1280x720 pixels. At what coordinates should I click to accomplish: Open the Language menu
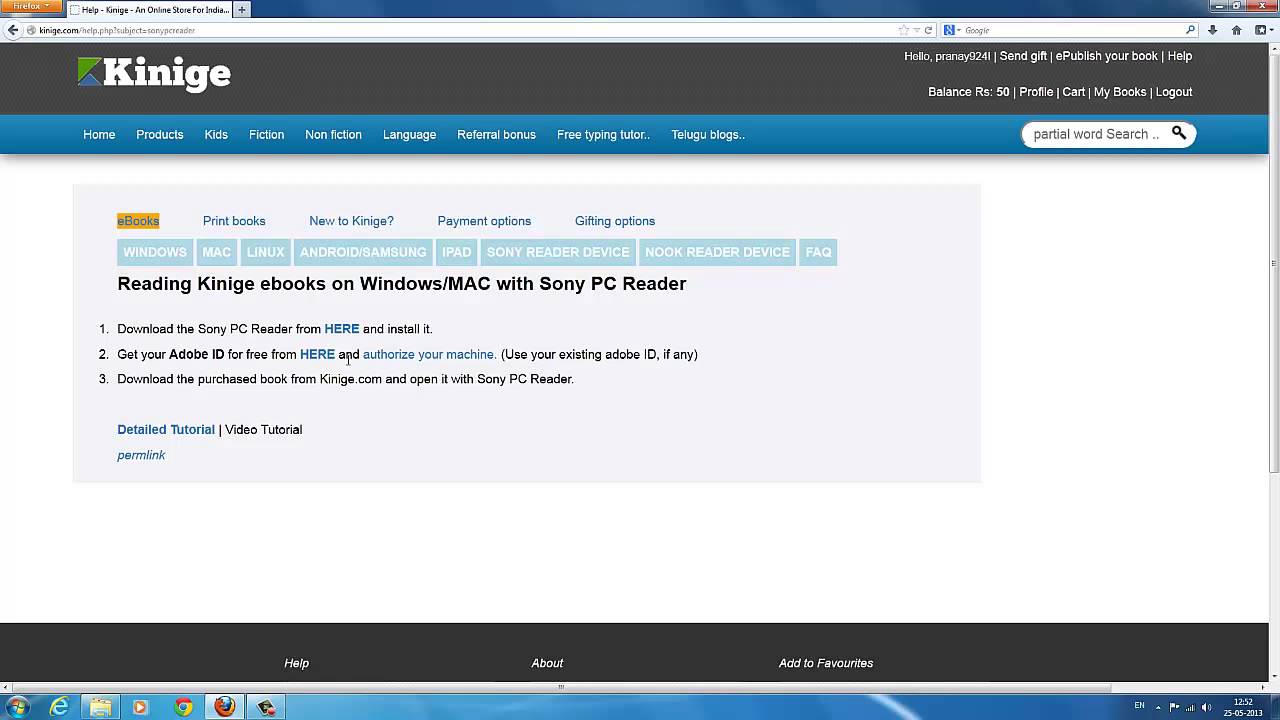(409, 134)
